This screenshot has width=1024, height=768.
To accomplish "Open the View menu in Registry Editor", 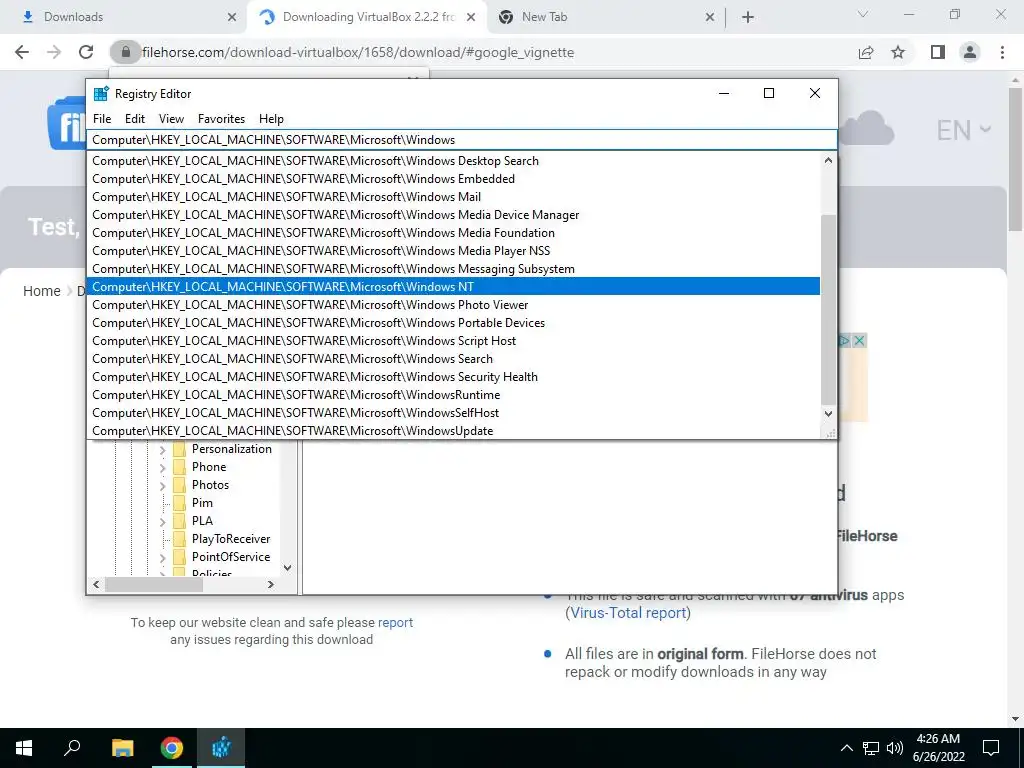I will [171, 119].
